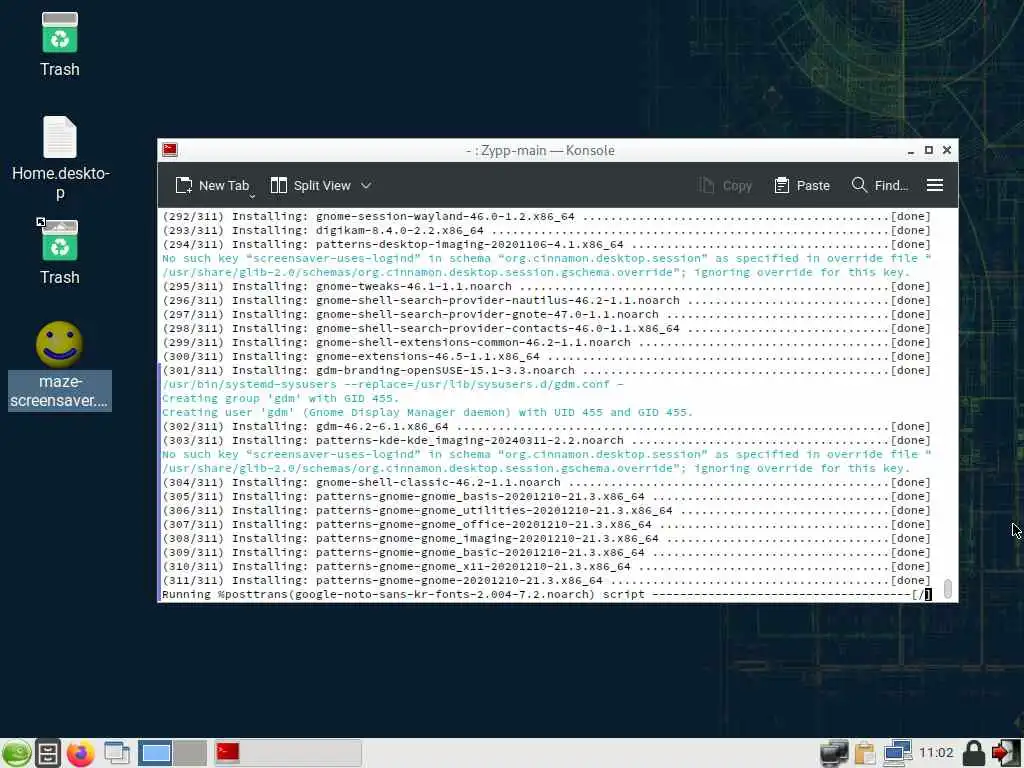This screenshot has width=1024, height=768.
Task: Click the Zypp-main Konsole title text
Action: pyautogui.click(x=540, y=150)
